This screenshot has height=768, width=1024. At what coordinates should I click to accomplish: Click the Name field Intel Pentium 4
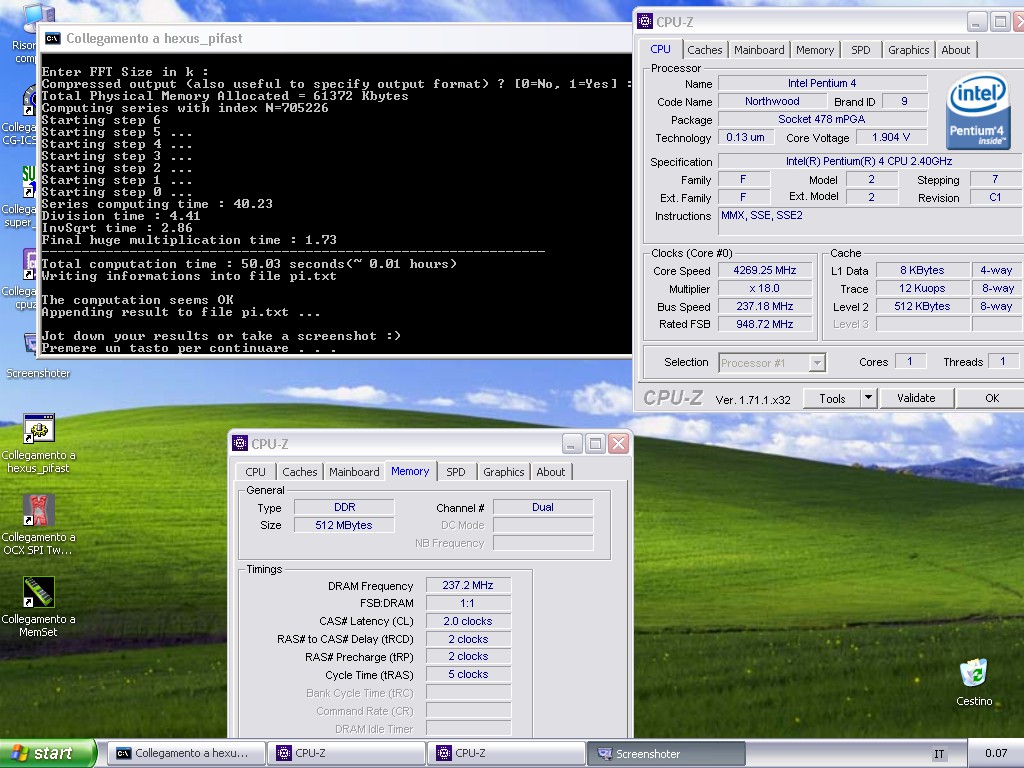[822, 83]
